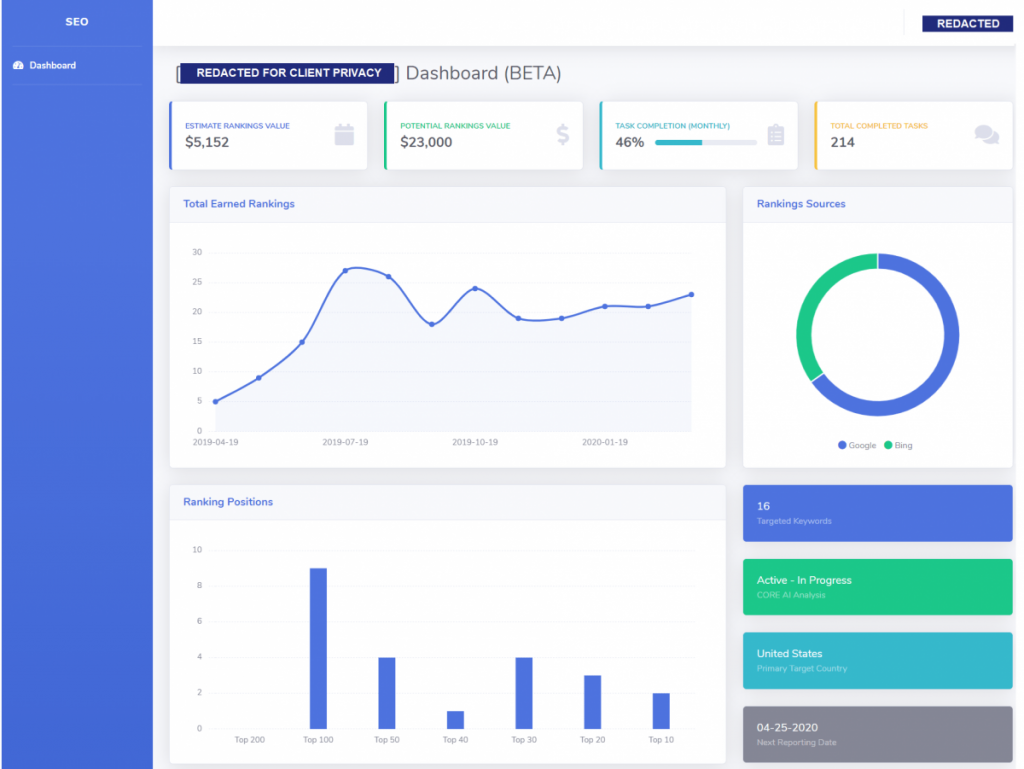Click the Dashboard speedometer icon in sidebar
Screen dimensions: 1024x769
click(x=18, y=65)
